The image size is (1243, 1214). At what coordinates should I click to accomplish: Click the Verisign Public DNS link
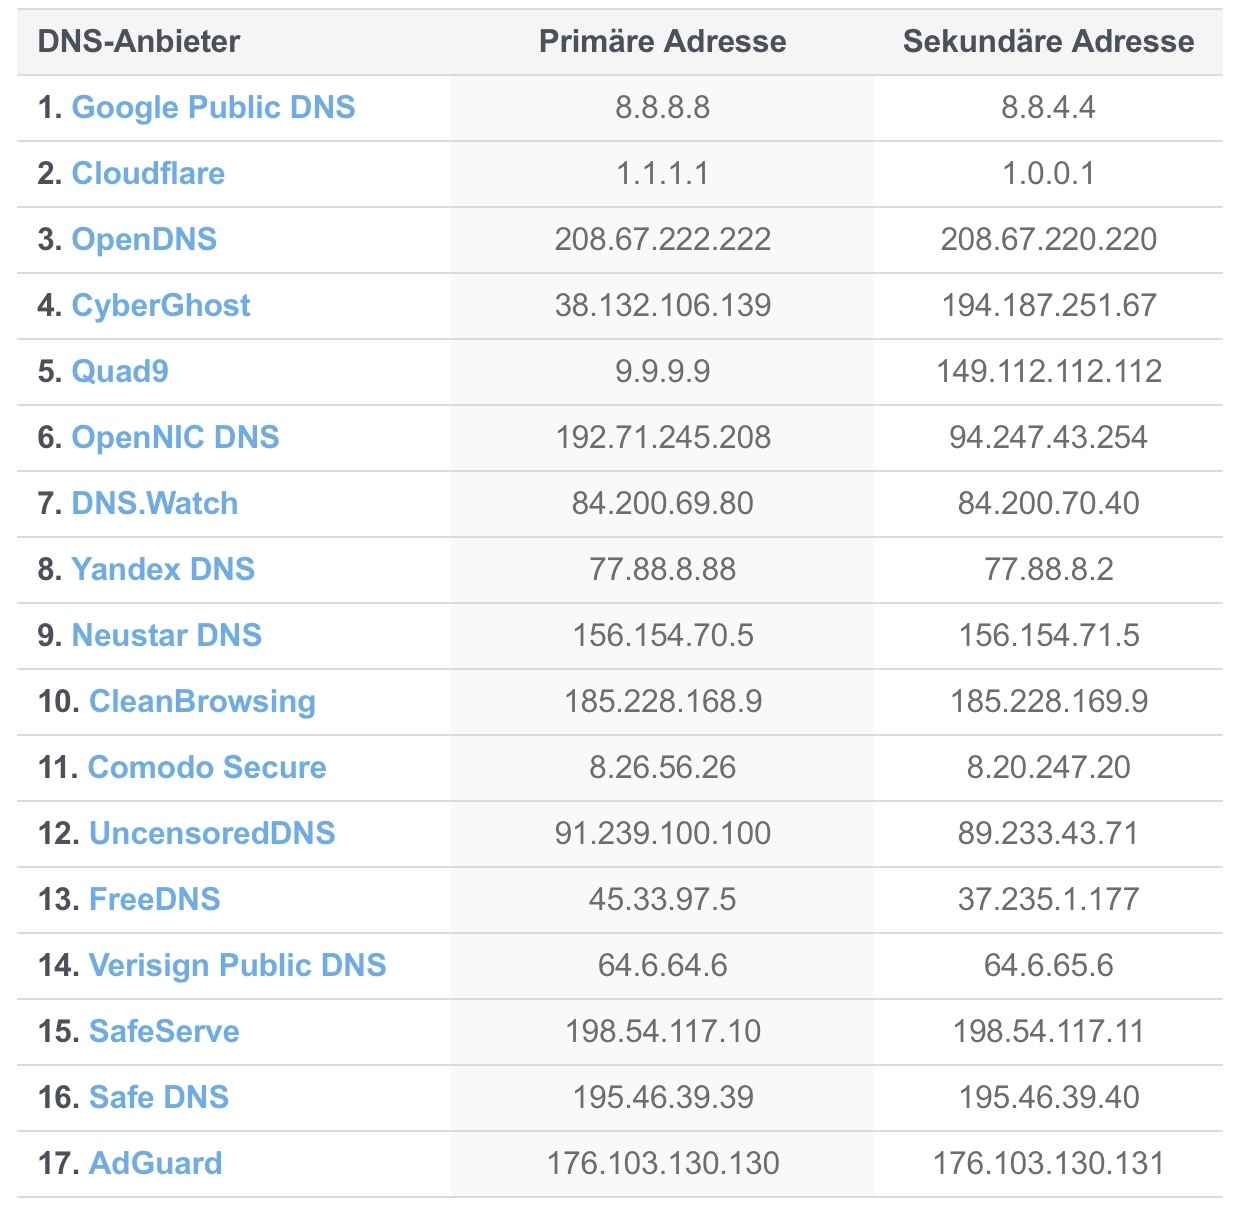237,966
